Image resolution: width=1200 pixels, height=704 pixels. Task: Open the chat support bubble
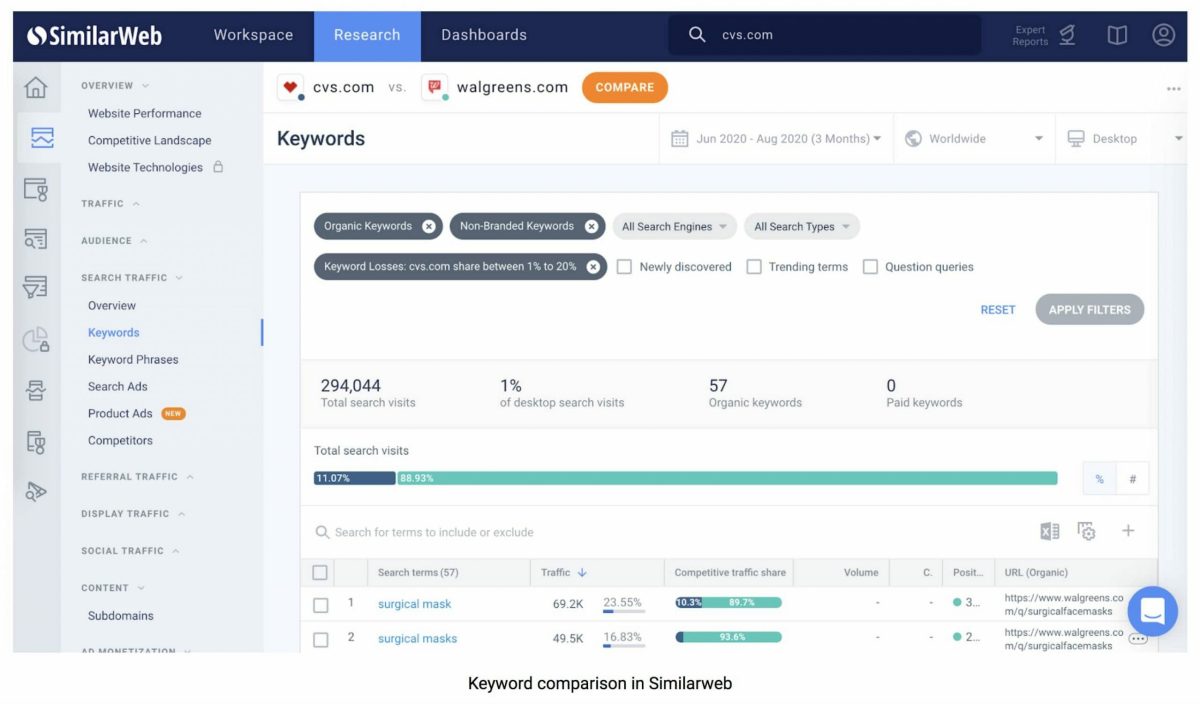pyautogui.click(x=1152, y=612)
